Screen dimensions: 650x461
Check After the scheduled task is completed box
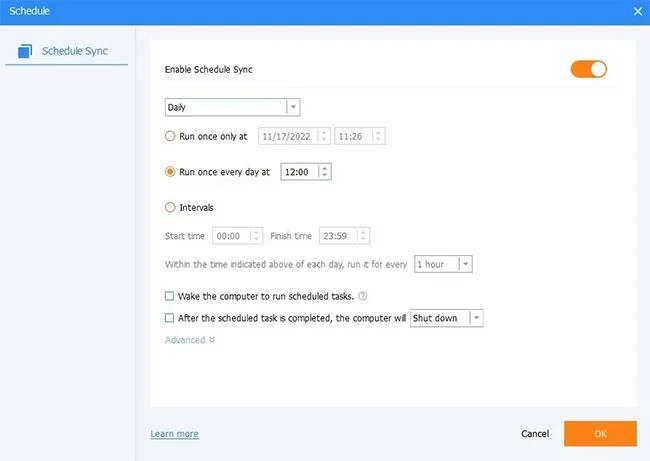[x=169, y=318]
